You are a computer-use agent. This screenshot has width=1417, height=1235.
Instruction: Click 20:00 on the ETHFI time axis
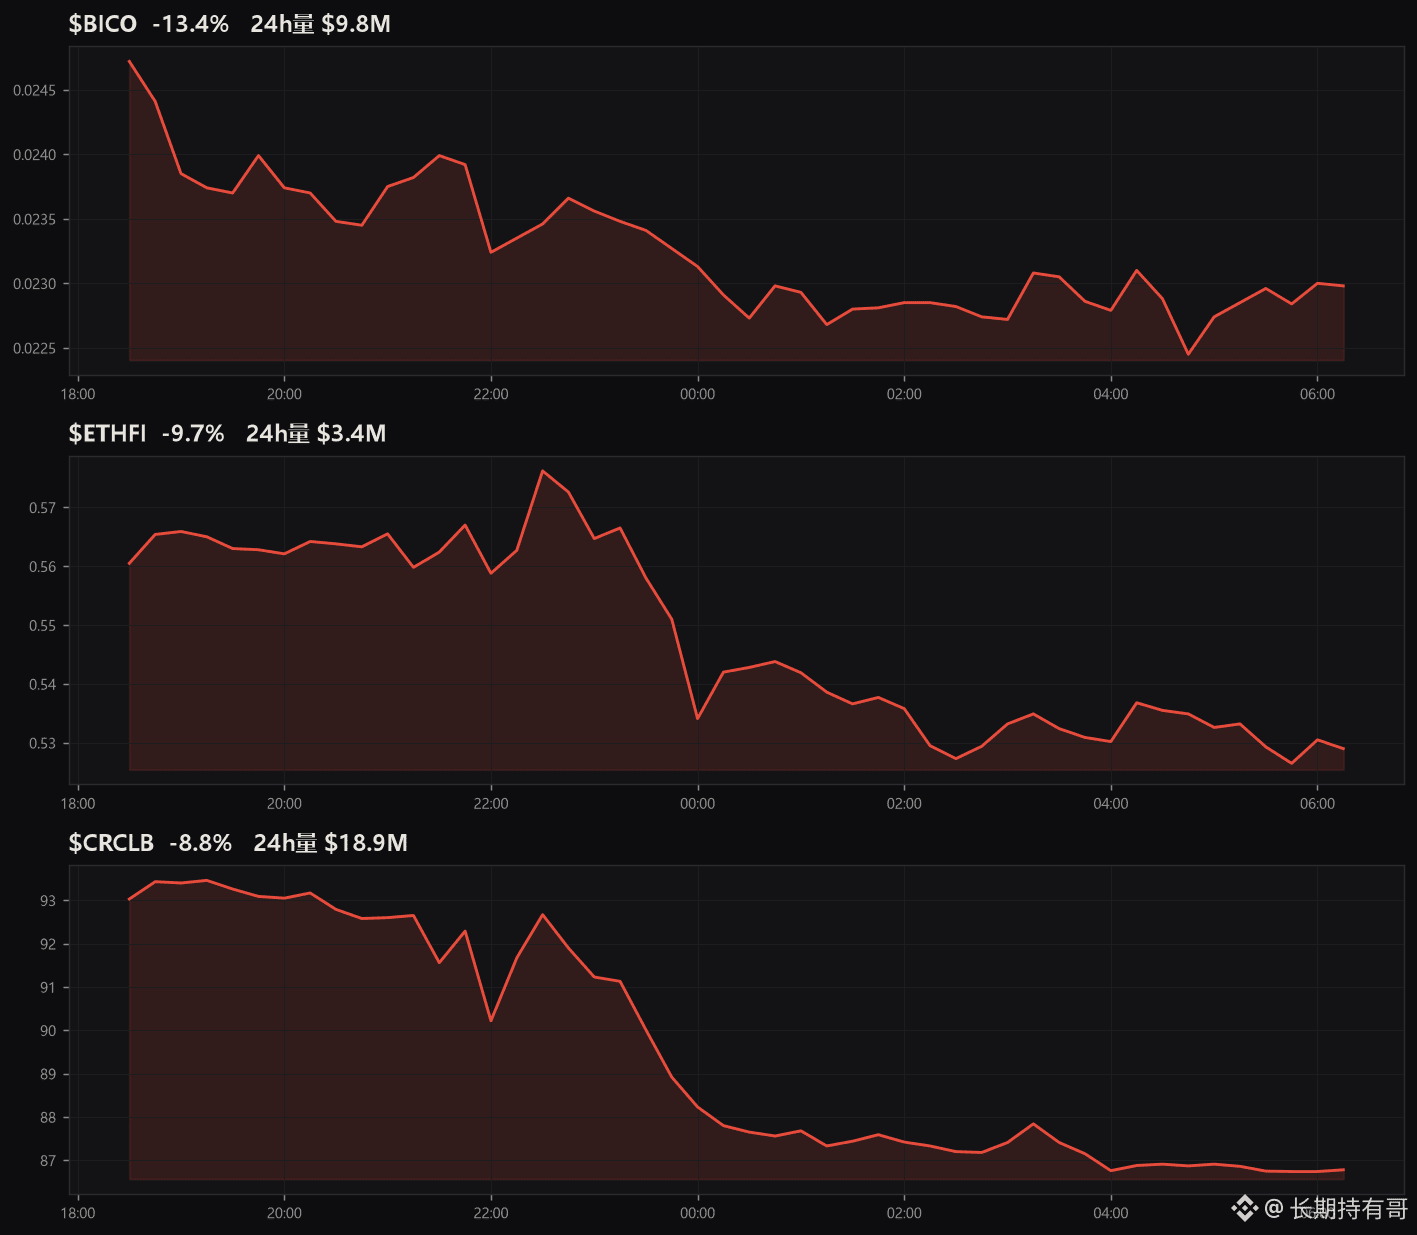pos(284,804)
